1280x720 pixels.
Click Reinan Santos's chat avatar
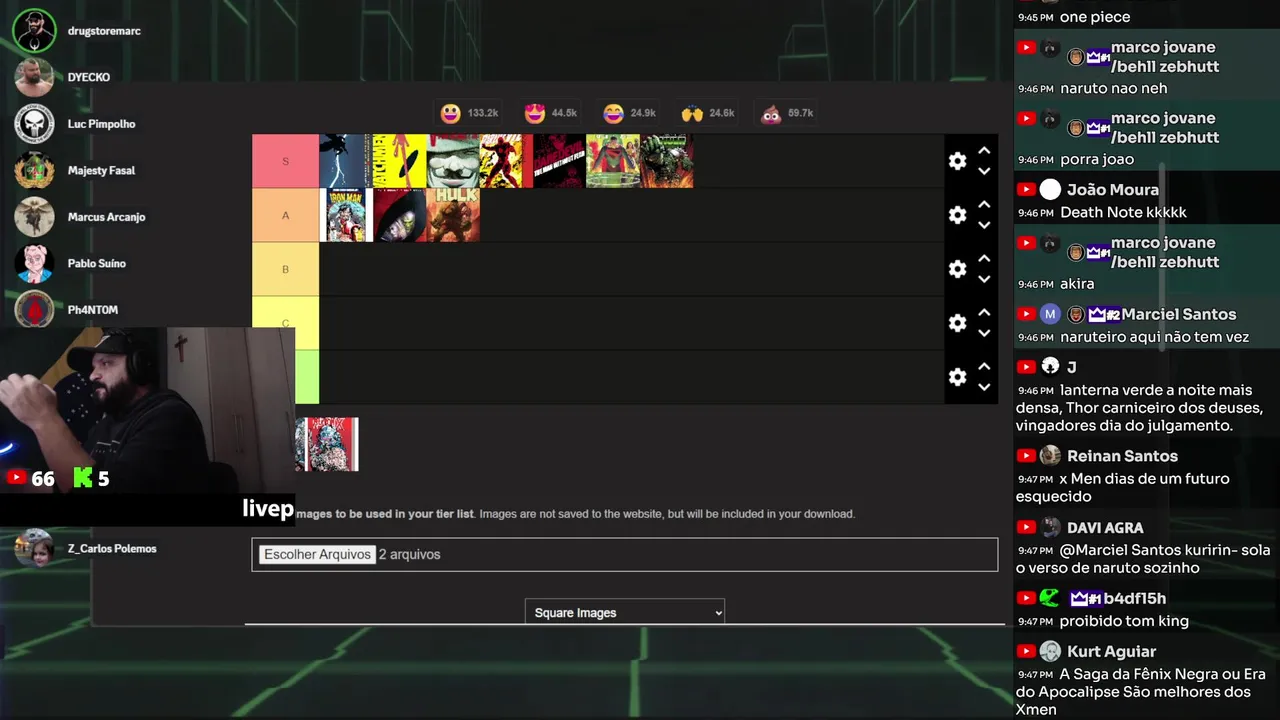tap(1050, 456)
